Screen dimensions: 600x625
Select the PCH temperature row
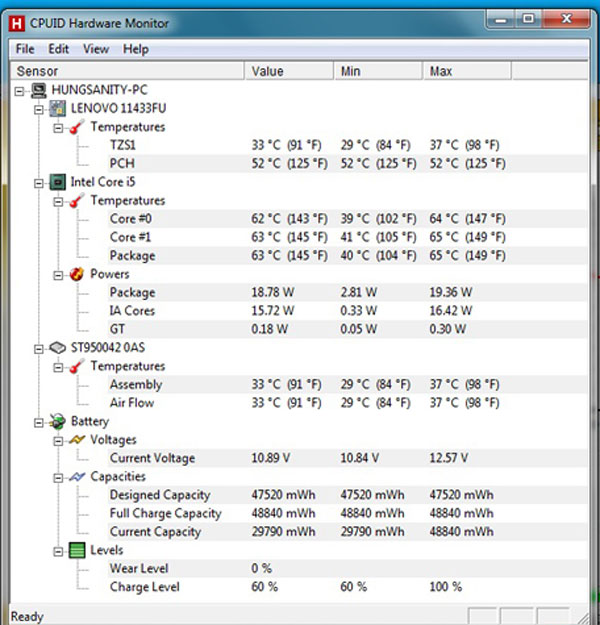[347, 163]
